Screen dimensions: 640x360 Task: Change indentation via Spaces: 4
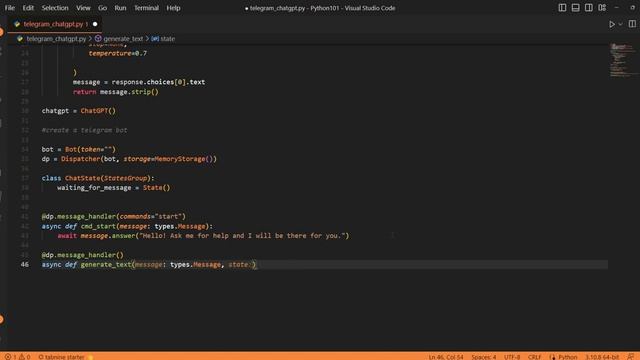tap(484, 357)
